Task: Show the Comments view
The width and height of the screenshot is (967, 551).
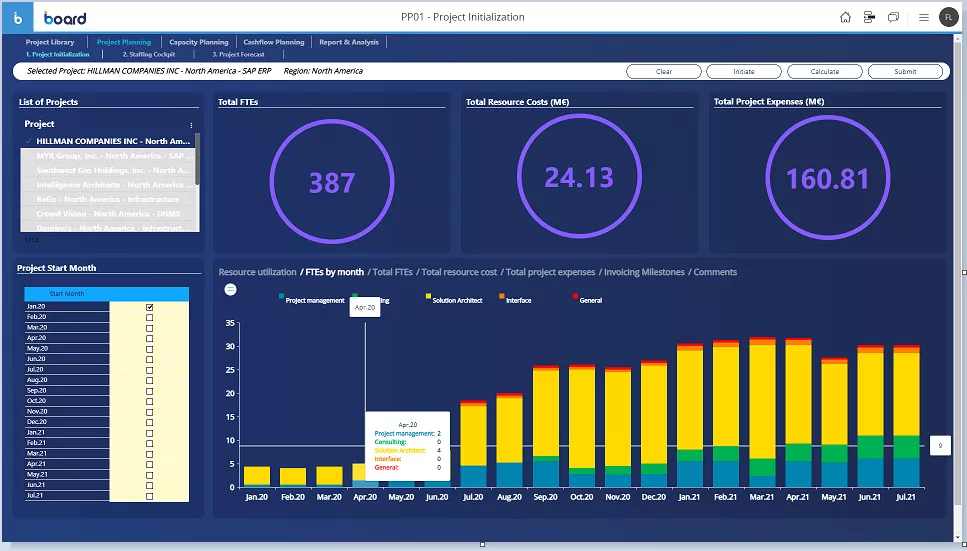Action: point(715,272)
